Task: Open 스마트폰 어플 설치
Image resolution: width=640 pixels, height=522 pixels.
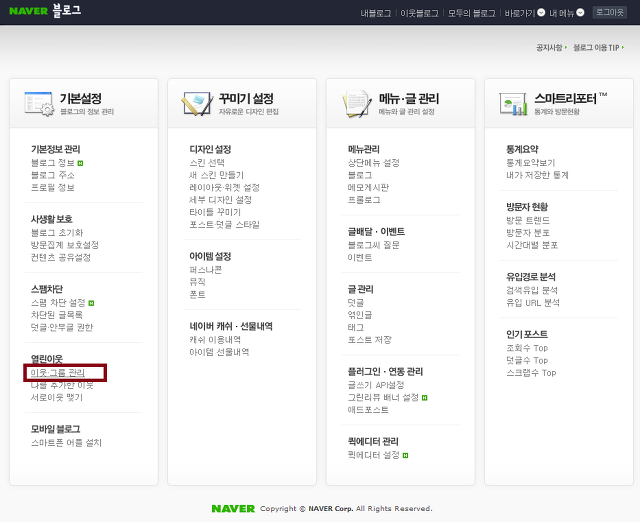Action: tap(66, 443)
